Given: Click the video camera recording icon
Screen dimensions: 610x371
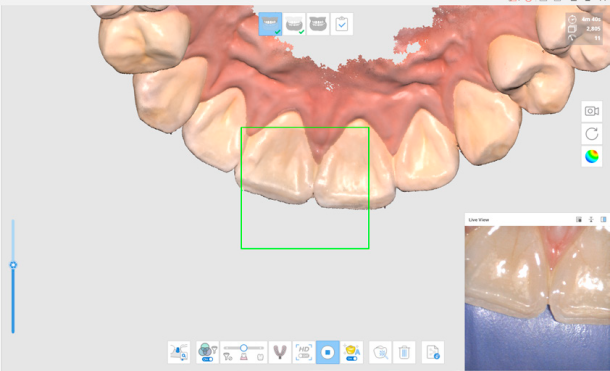Looking at the screenshot, I should coord(592,111).
